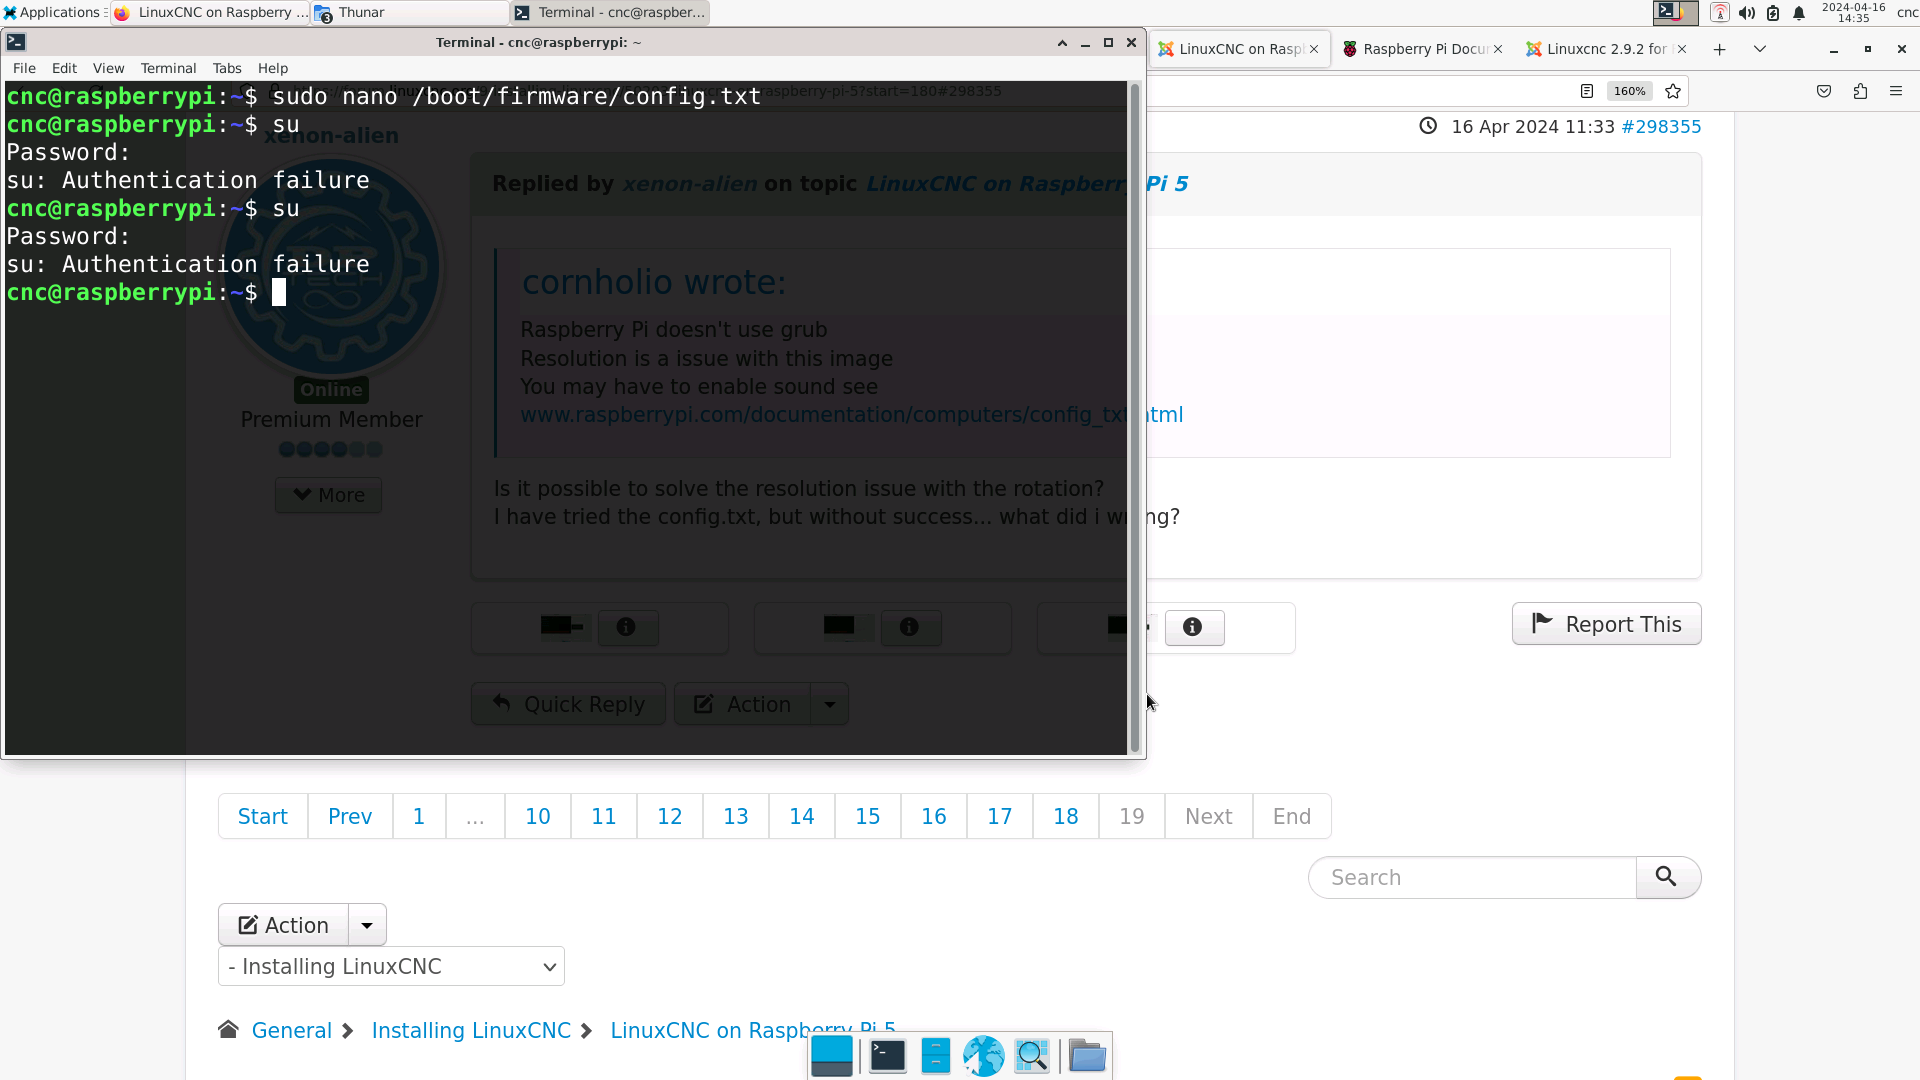Screen dimensions: 1920x1080
Task: Open the volume control tray icon
Action: [x=1746, y=12]
